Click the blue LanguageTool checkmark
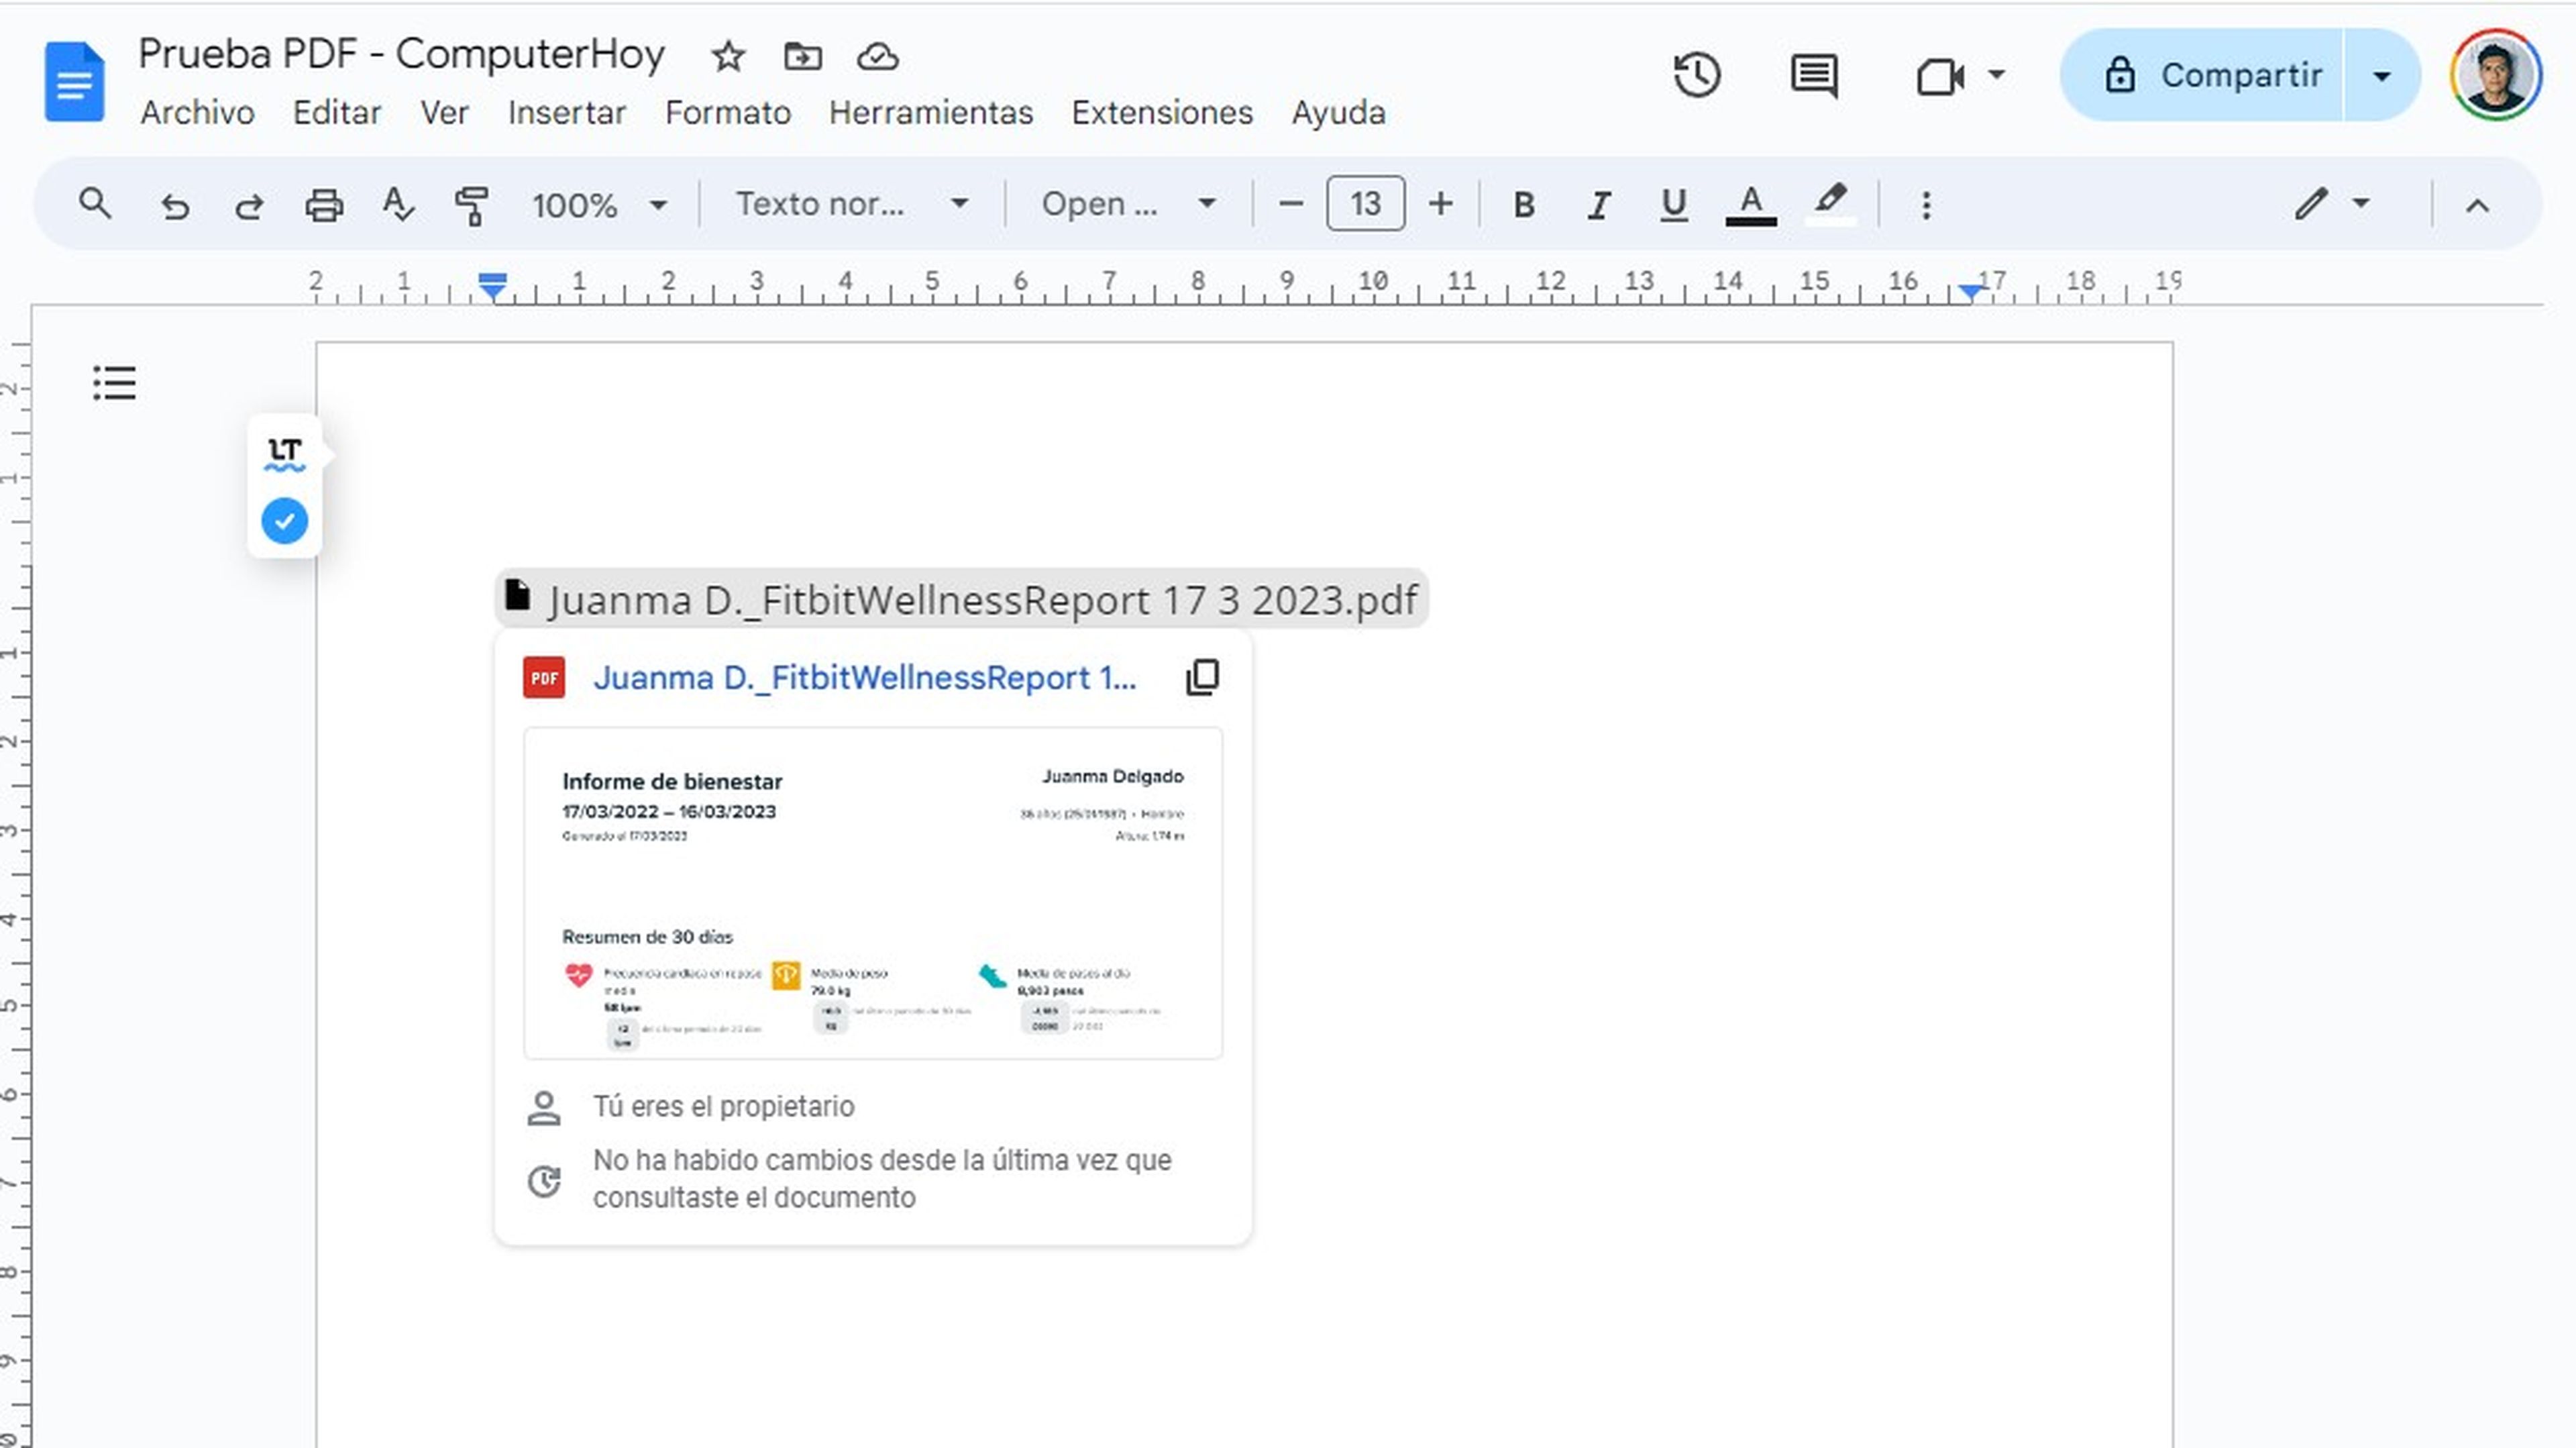 coord(285,521)
